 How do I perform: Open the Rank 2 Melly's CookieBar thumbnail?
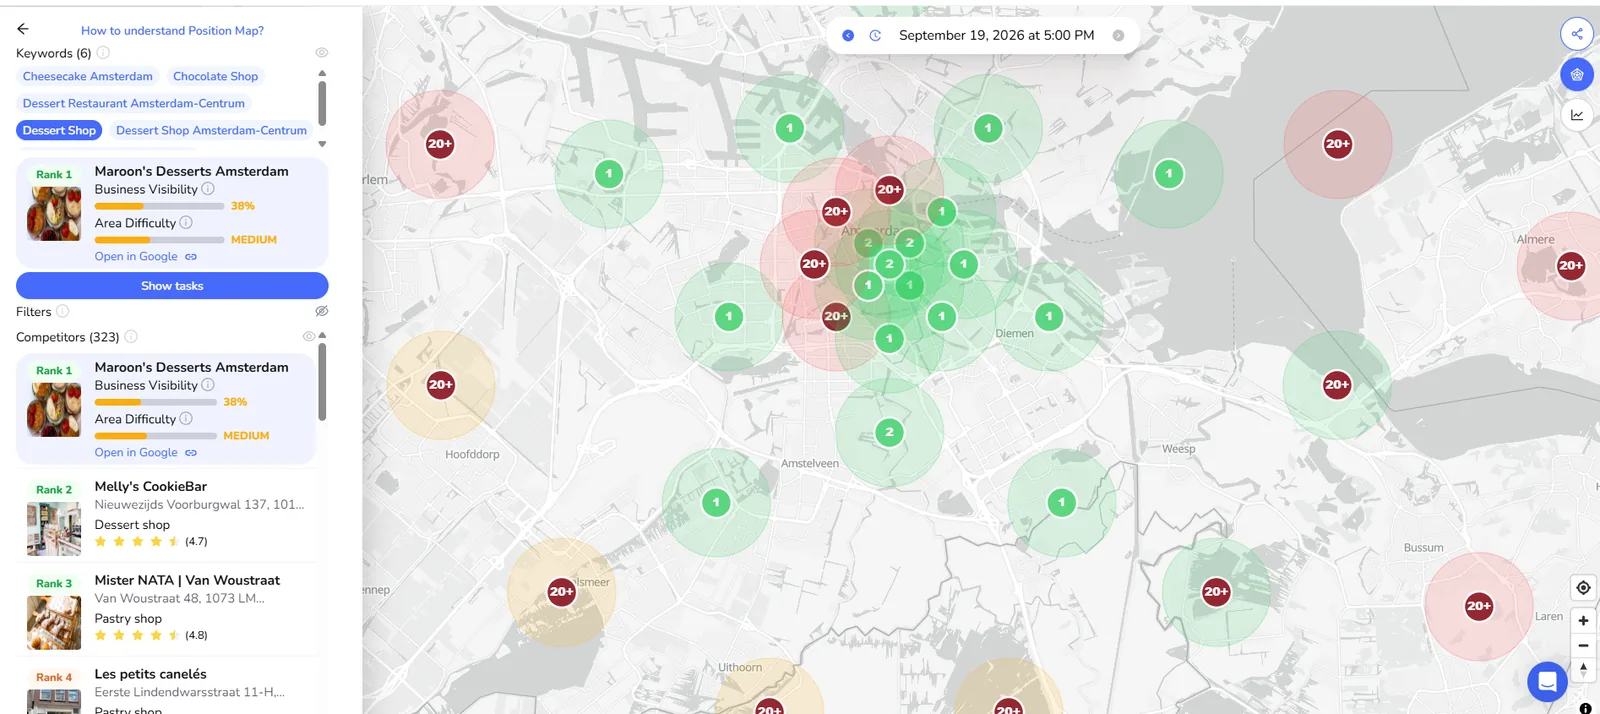point(54,529)
